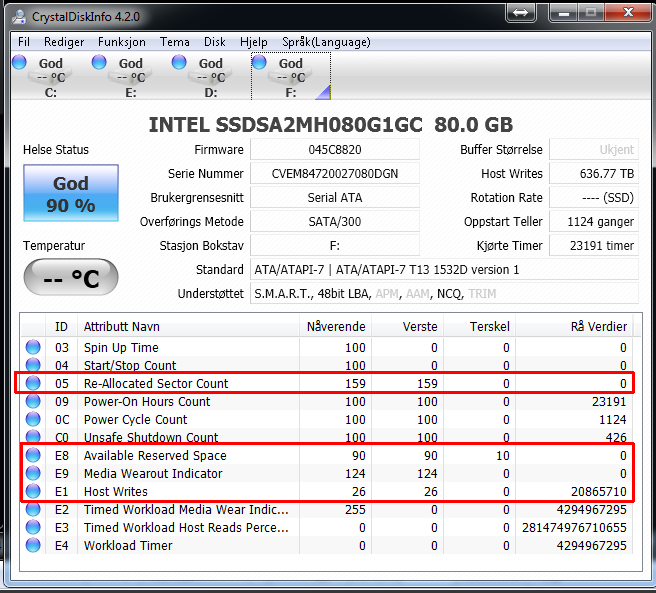Click the Understøttet features field
This screenshot has width=656, height=593.
[444, 293]
